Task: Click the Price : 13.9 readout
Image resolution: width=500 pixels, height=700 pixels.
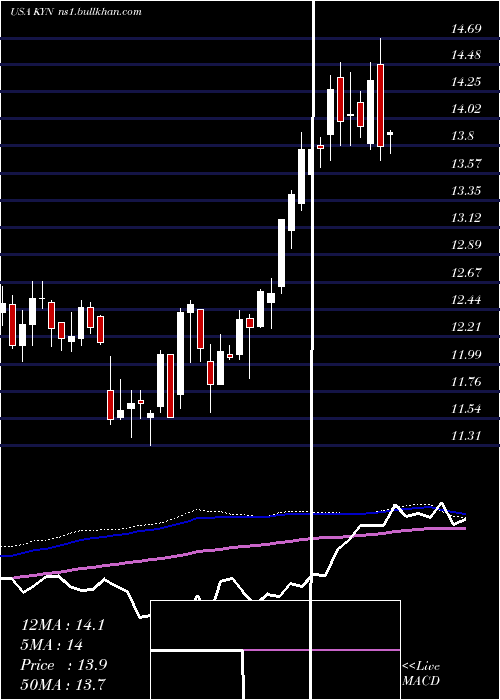Action: pos(64,665)
